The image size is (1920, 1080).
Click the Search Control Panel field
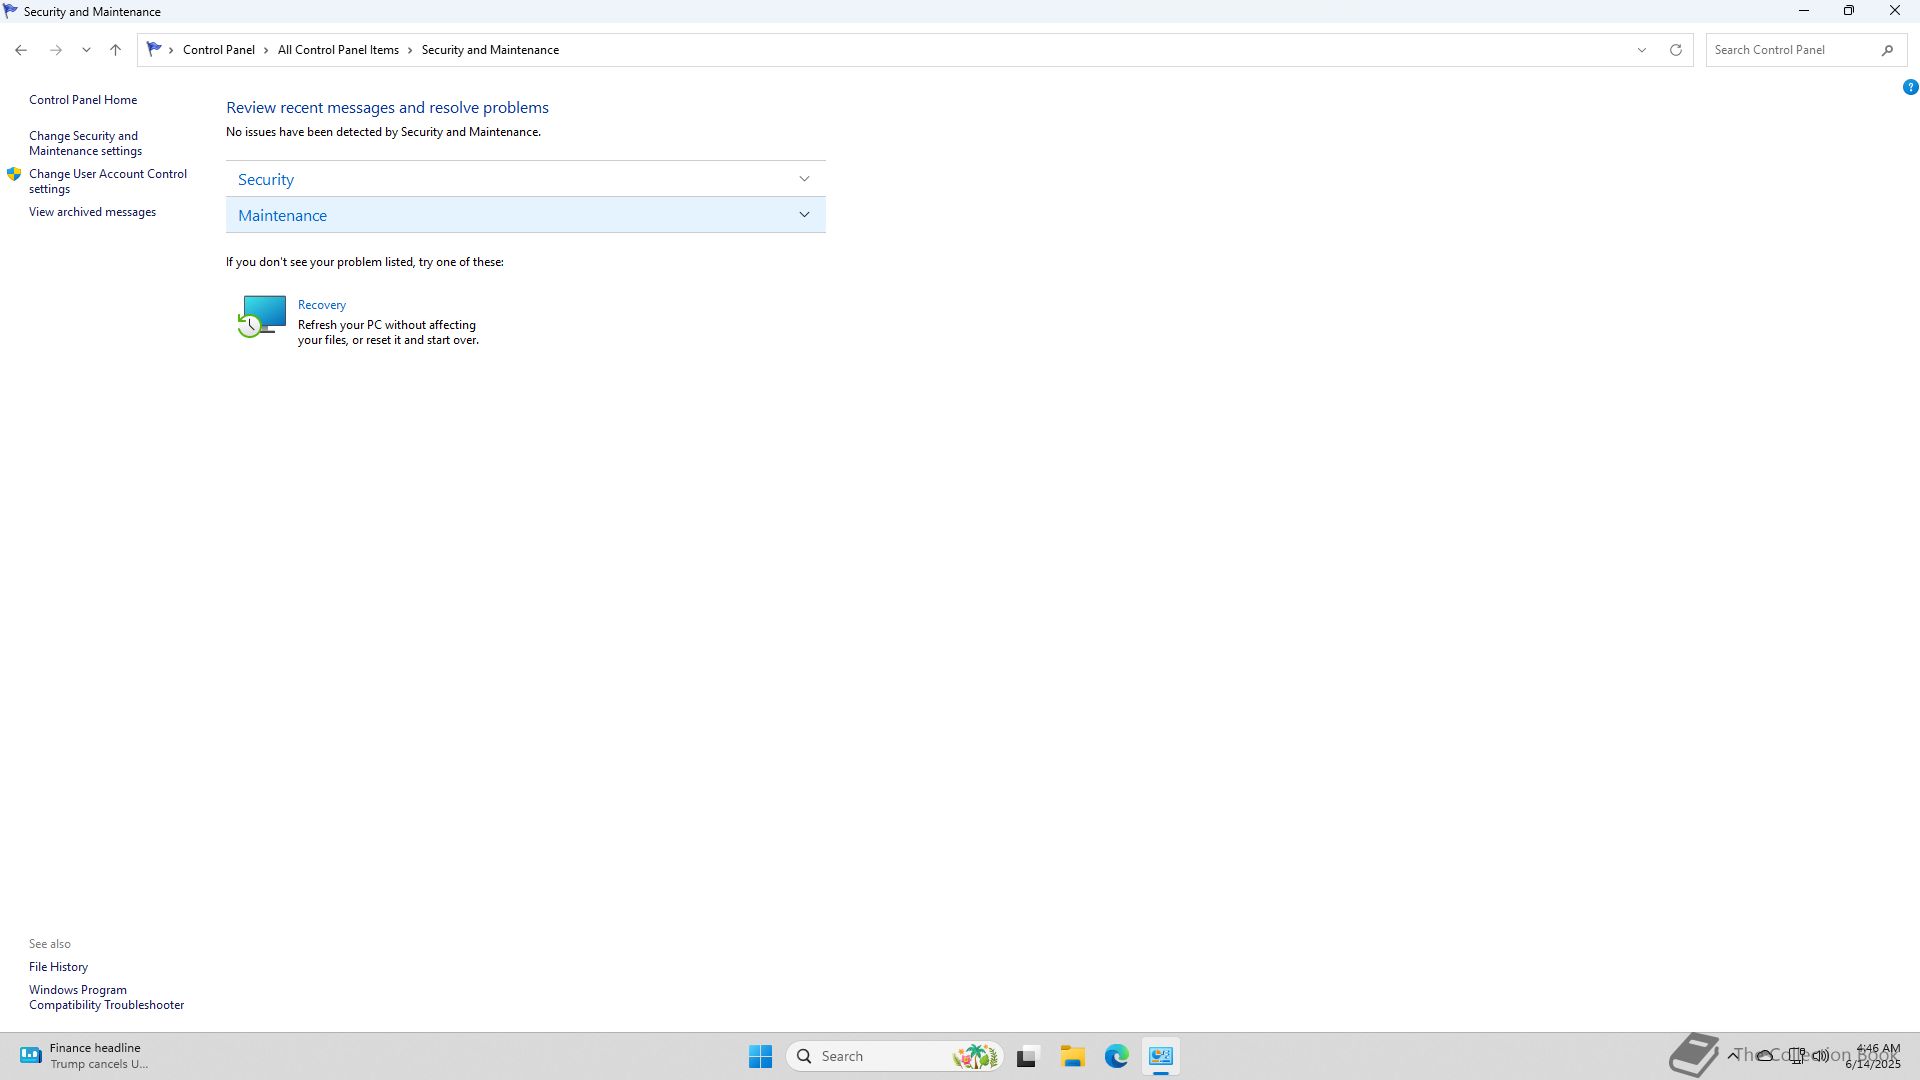pyautogui.click(x=1790, y=50)
